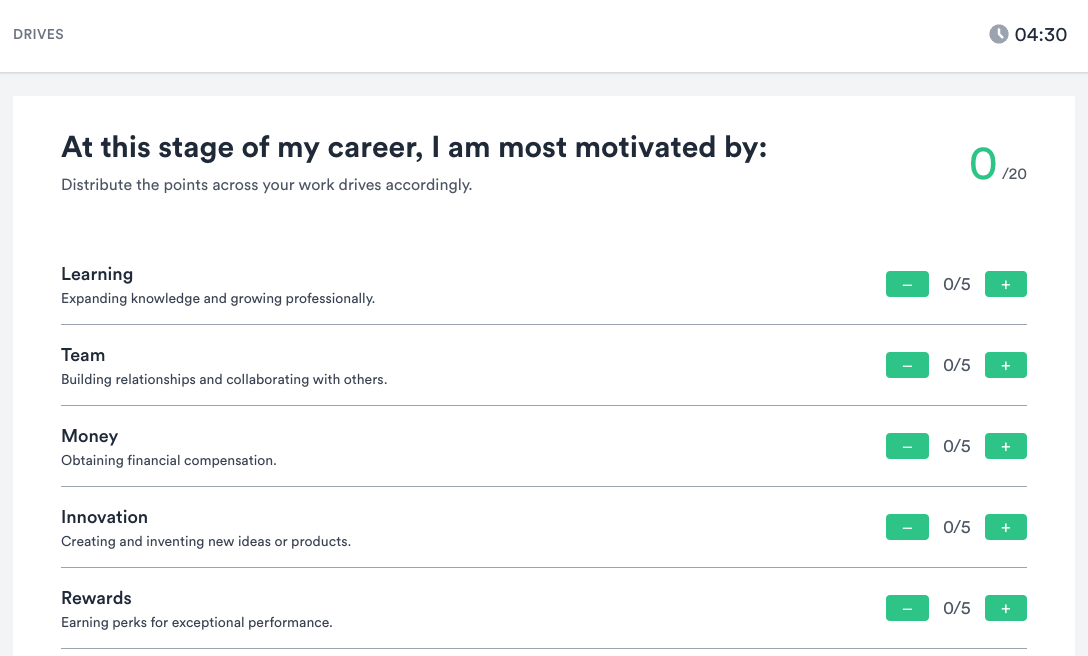Subtract a point from Money drive
1088x656 pixels.
coord(907,446)
